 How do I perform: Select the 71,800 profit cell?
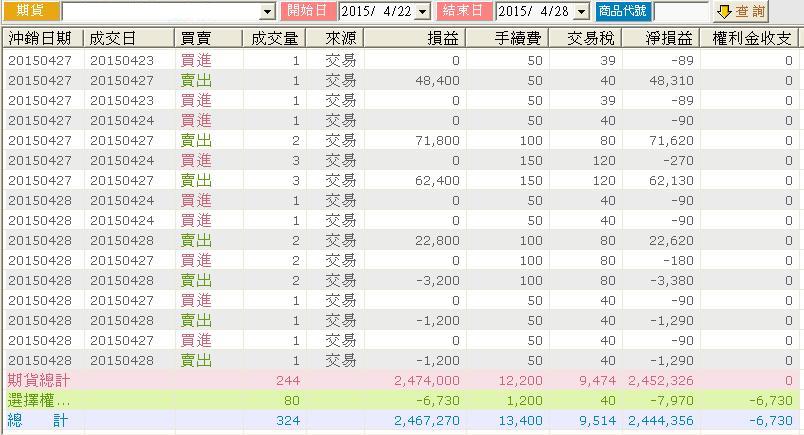437,141
